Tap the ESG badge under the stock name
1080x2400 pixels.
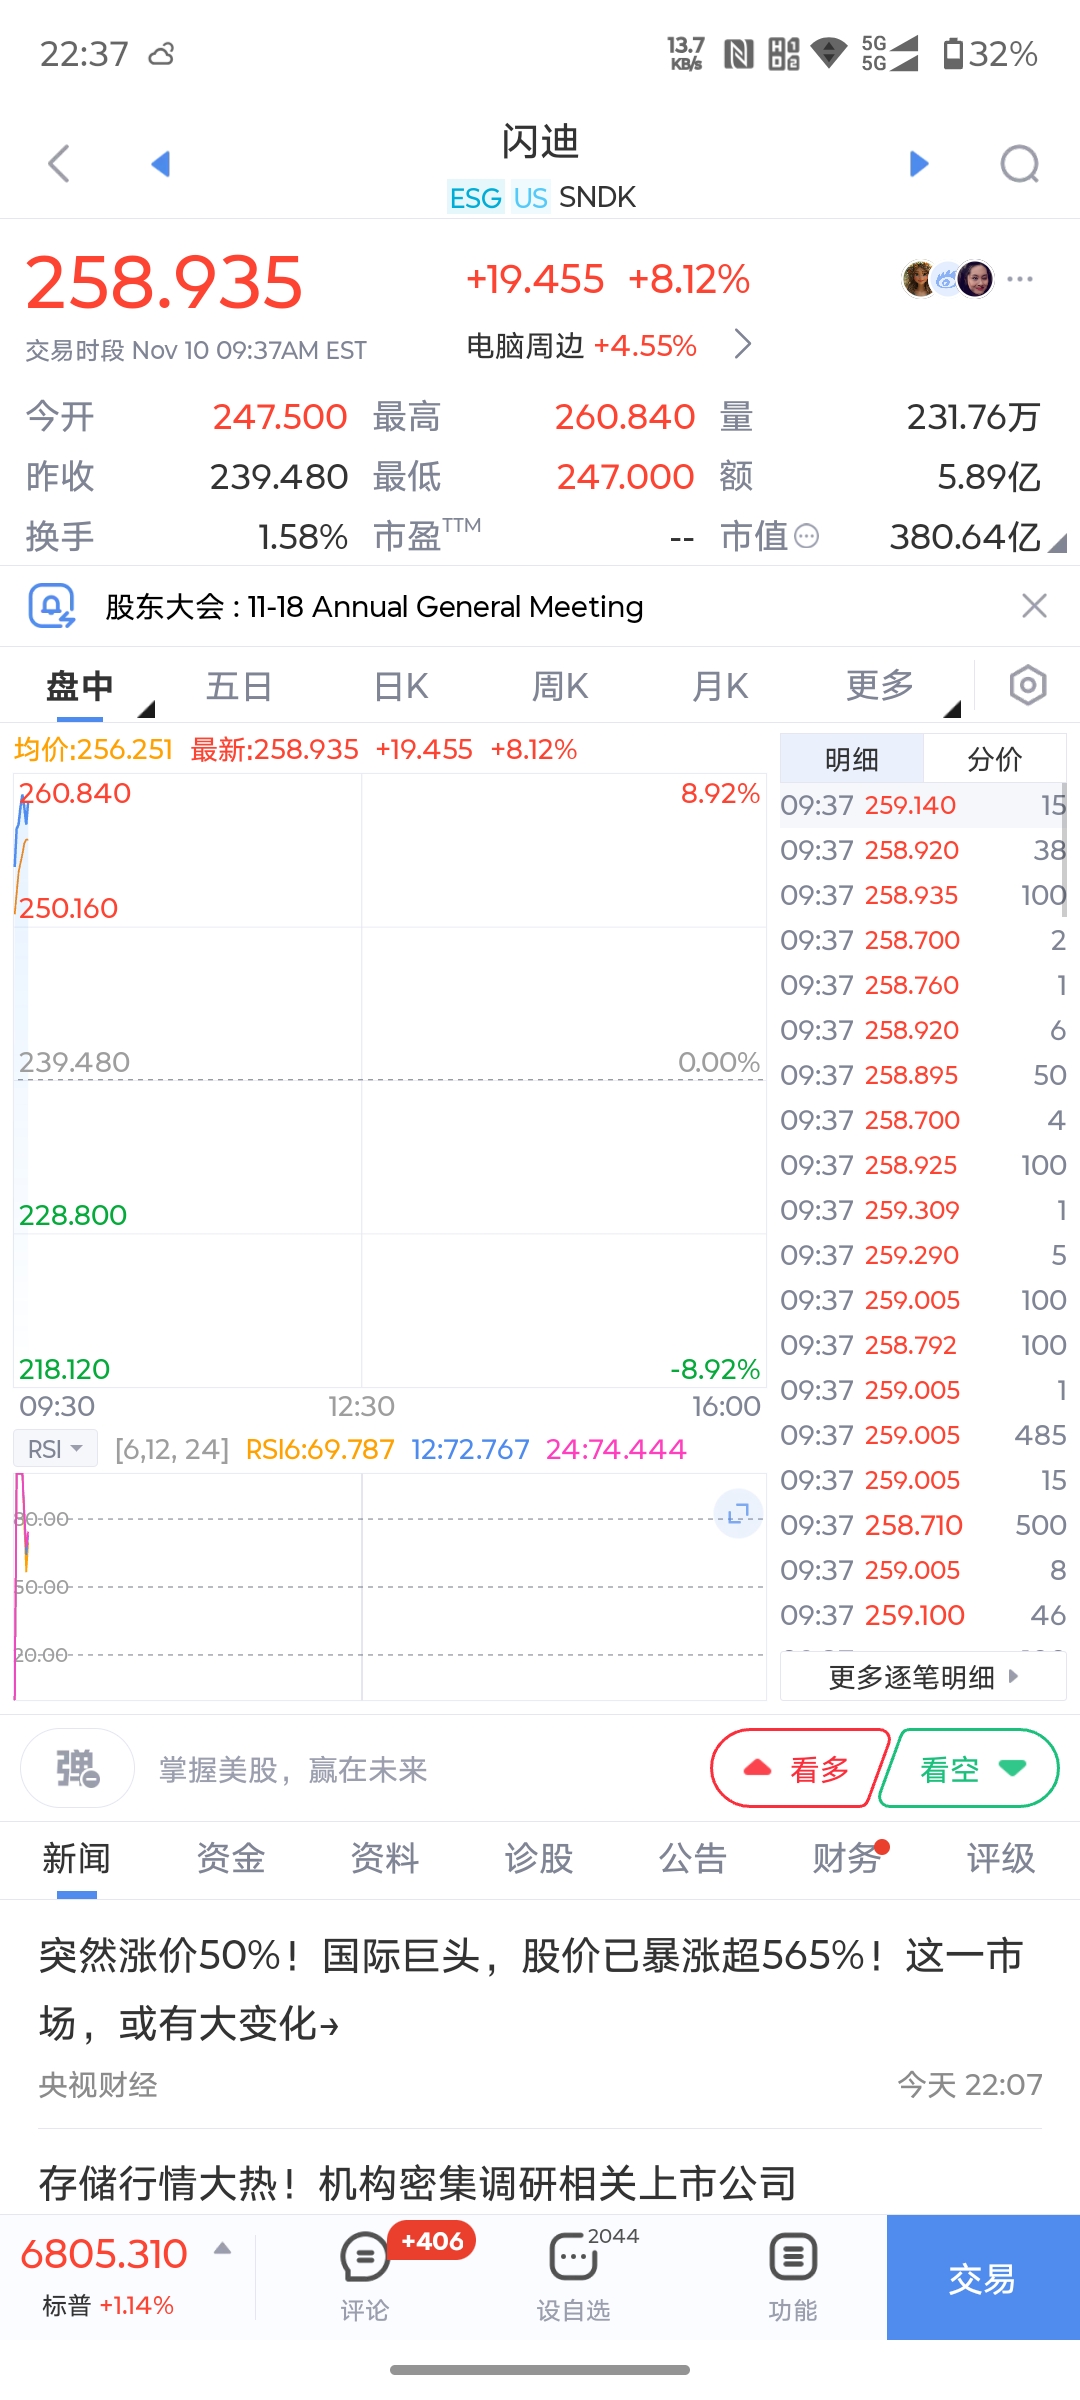(475, 198)
